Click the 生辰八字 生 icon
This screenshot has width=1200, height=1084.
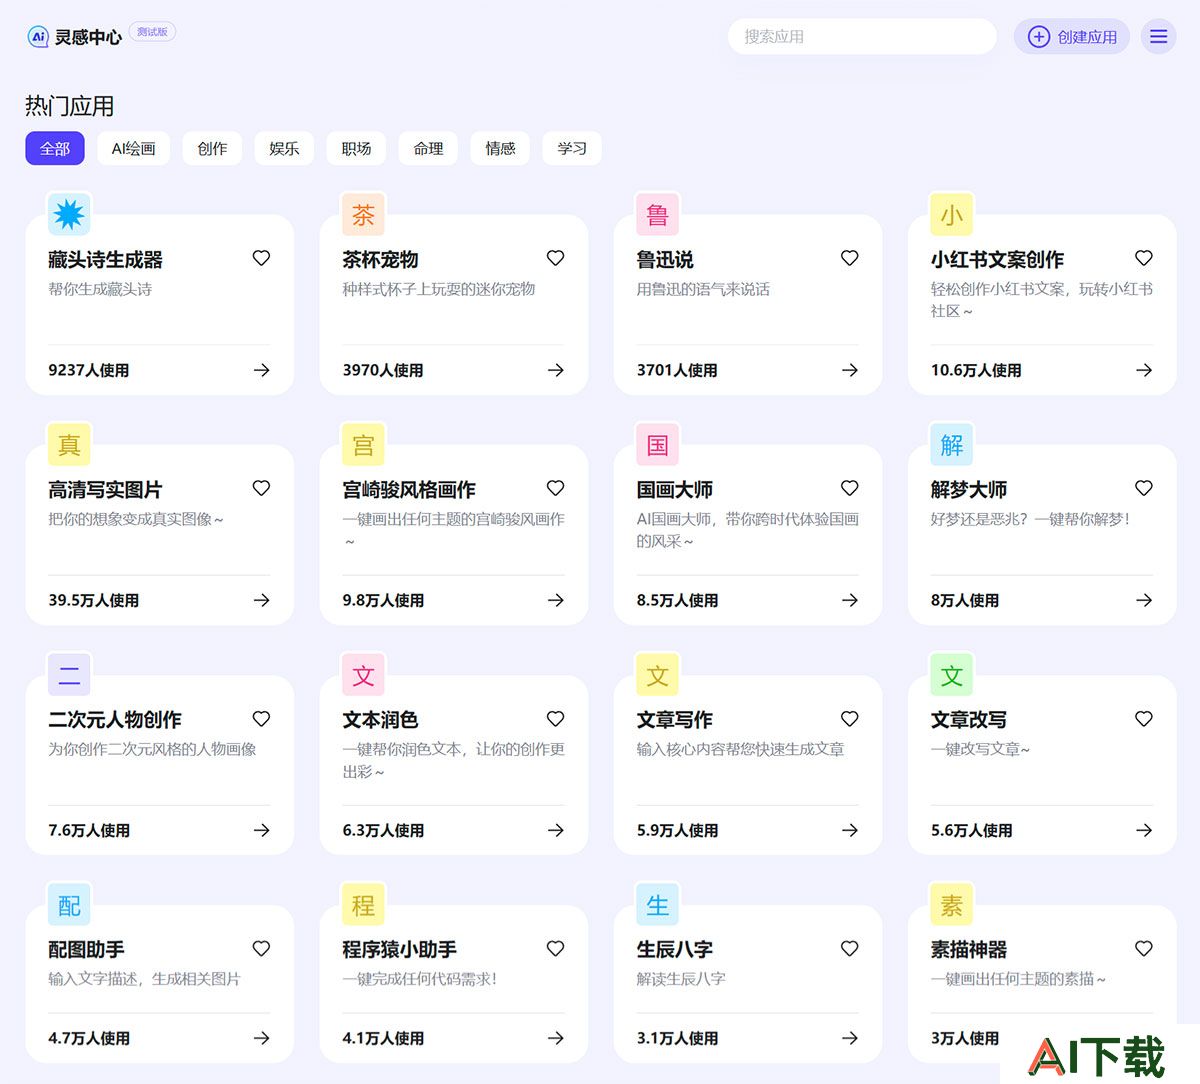point(657,904)
